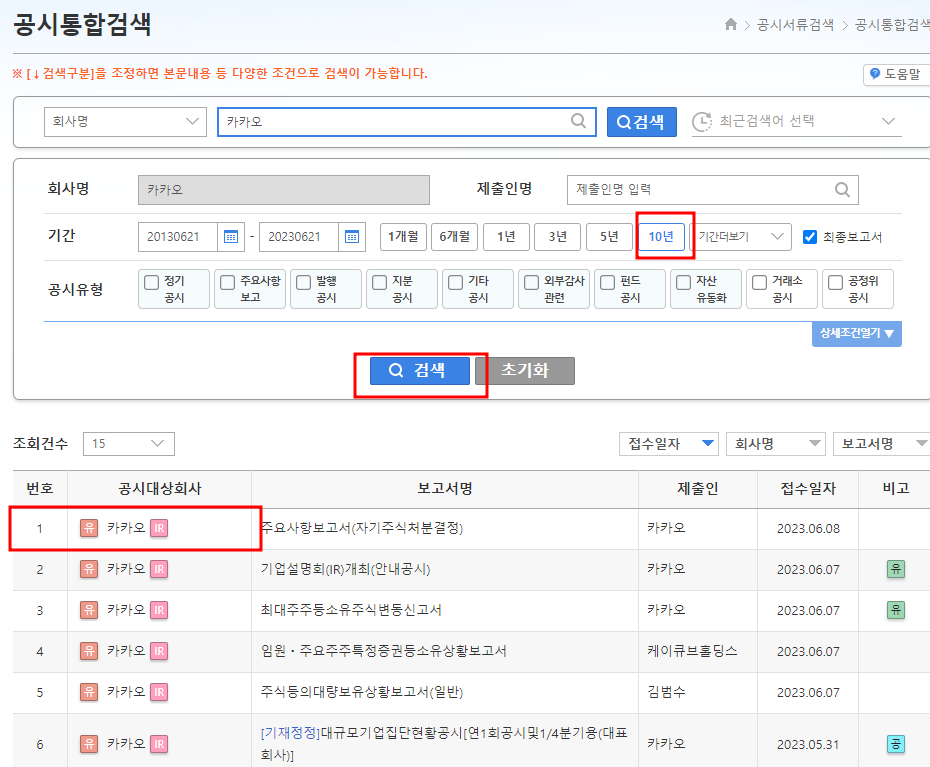Open 최대주주등소유주식변동신고서 report
This screenshot has width=930, height=767.
(351, 610)
